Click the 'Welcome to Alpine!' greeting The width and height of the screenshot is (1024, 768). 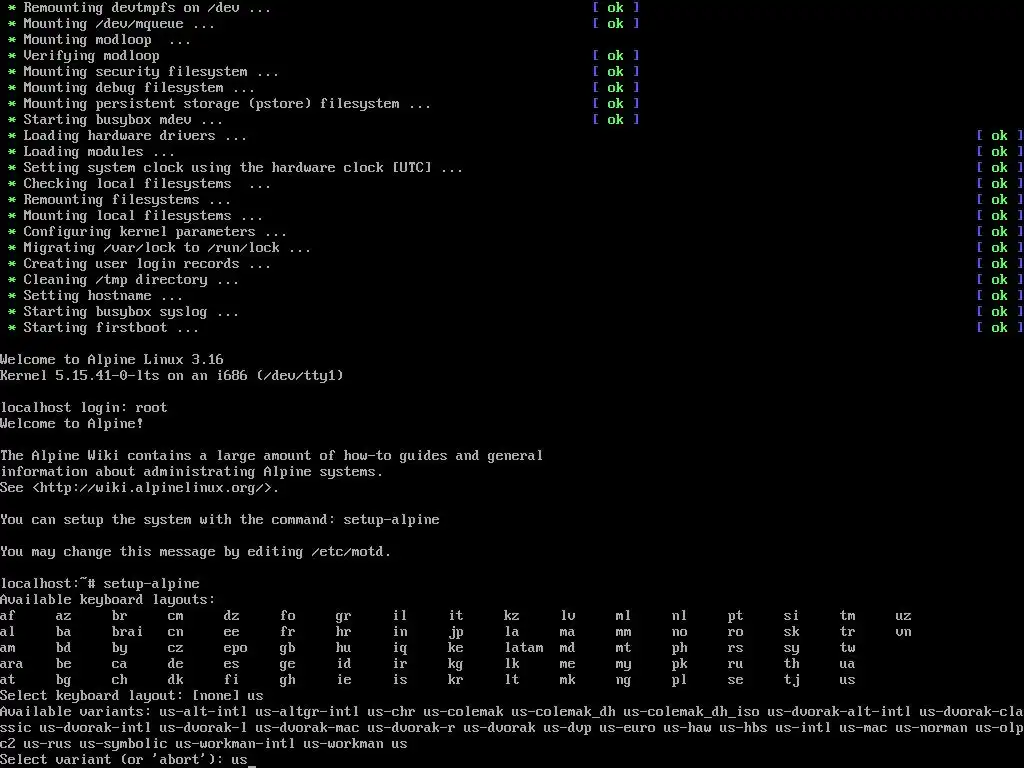point(72,423)
